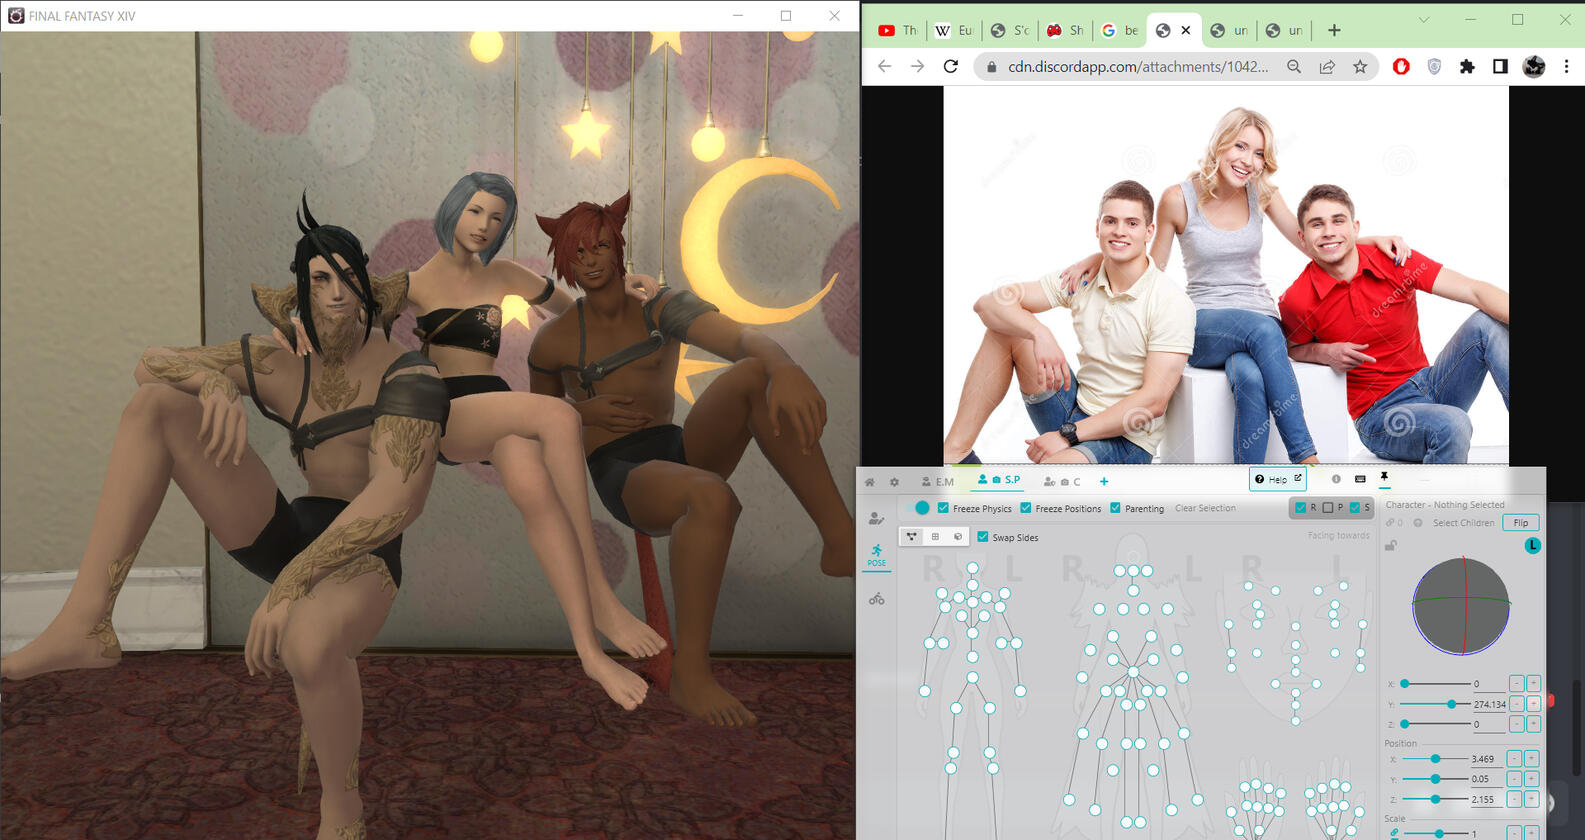Open Anamnesis settings gear icon

[x=894, y=482]
